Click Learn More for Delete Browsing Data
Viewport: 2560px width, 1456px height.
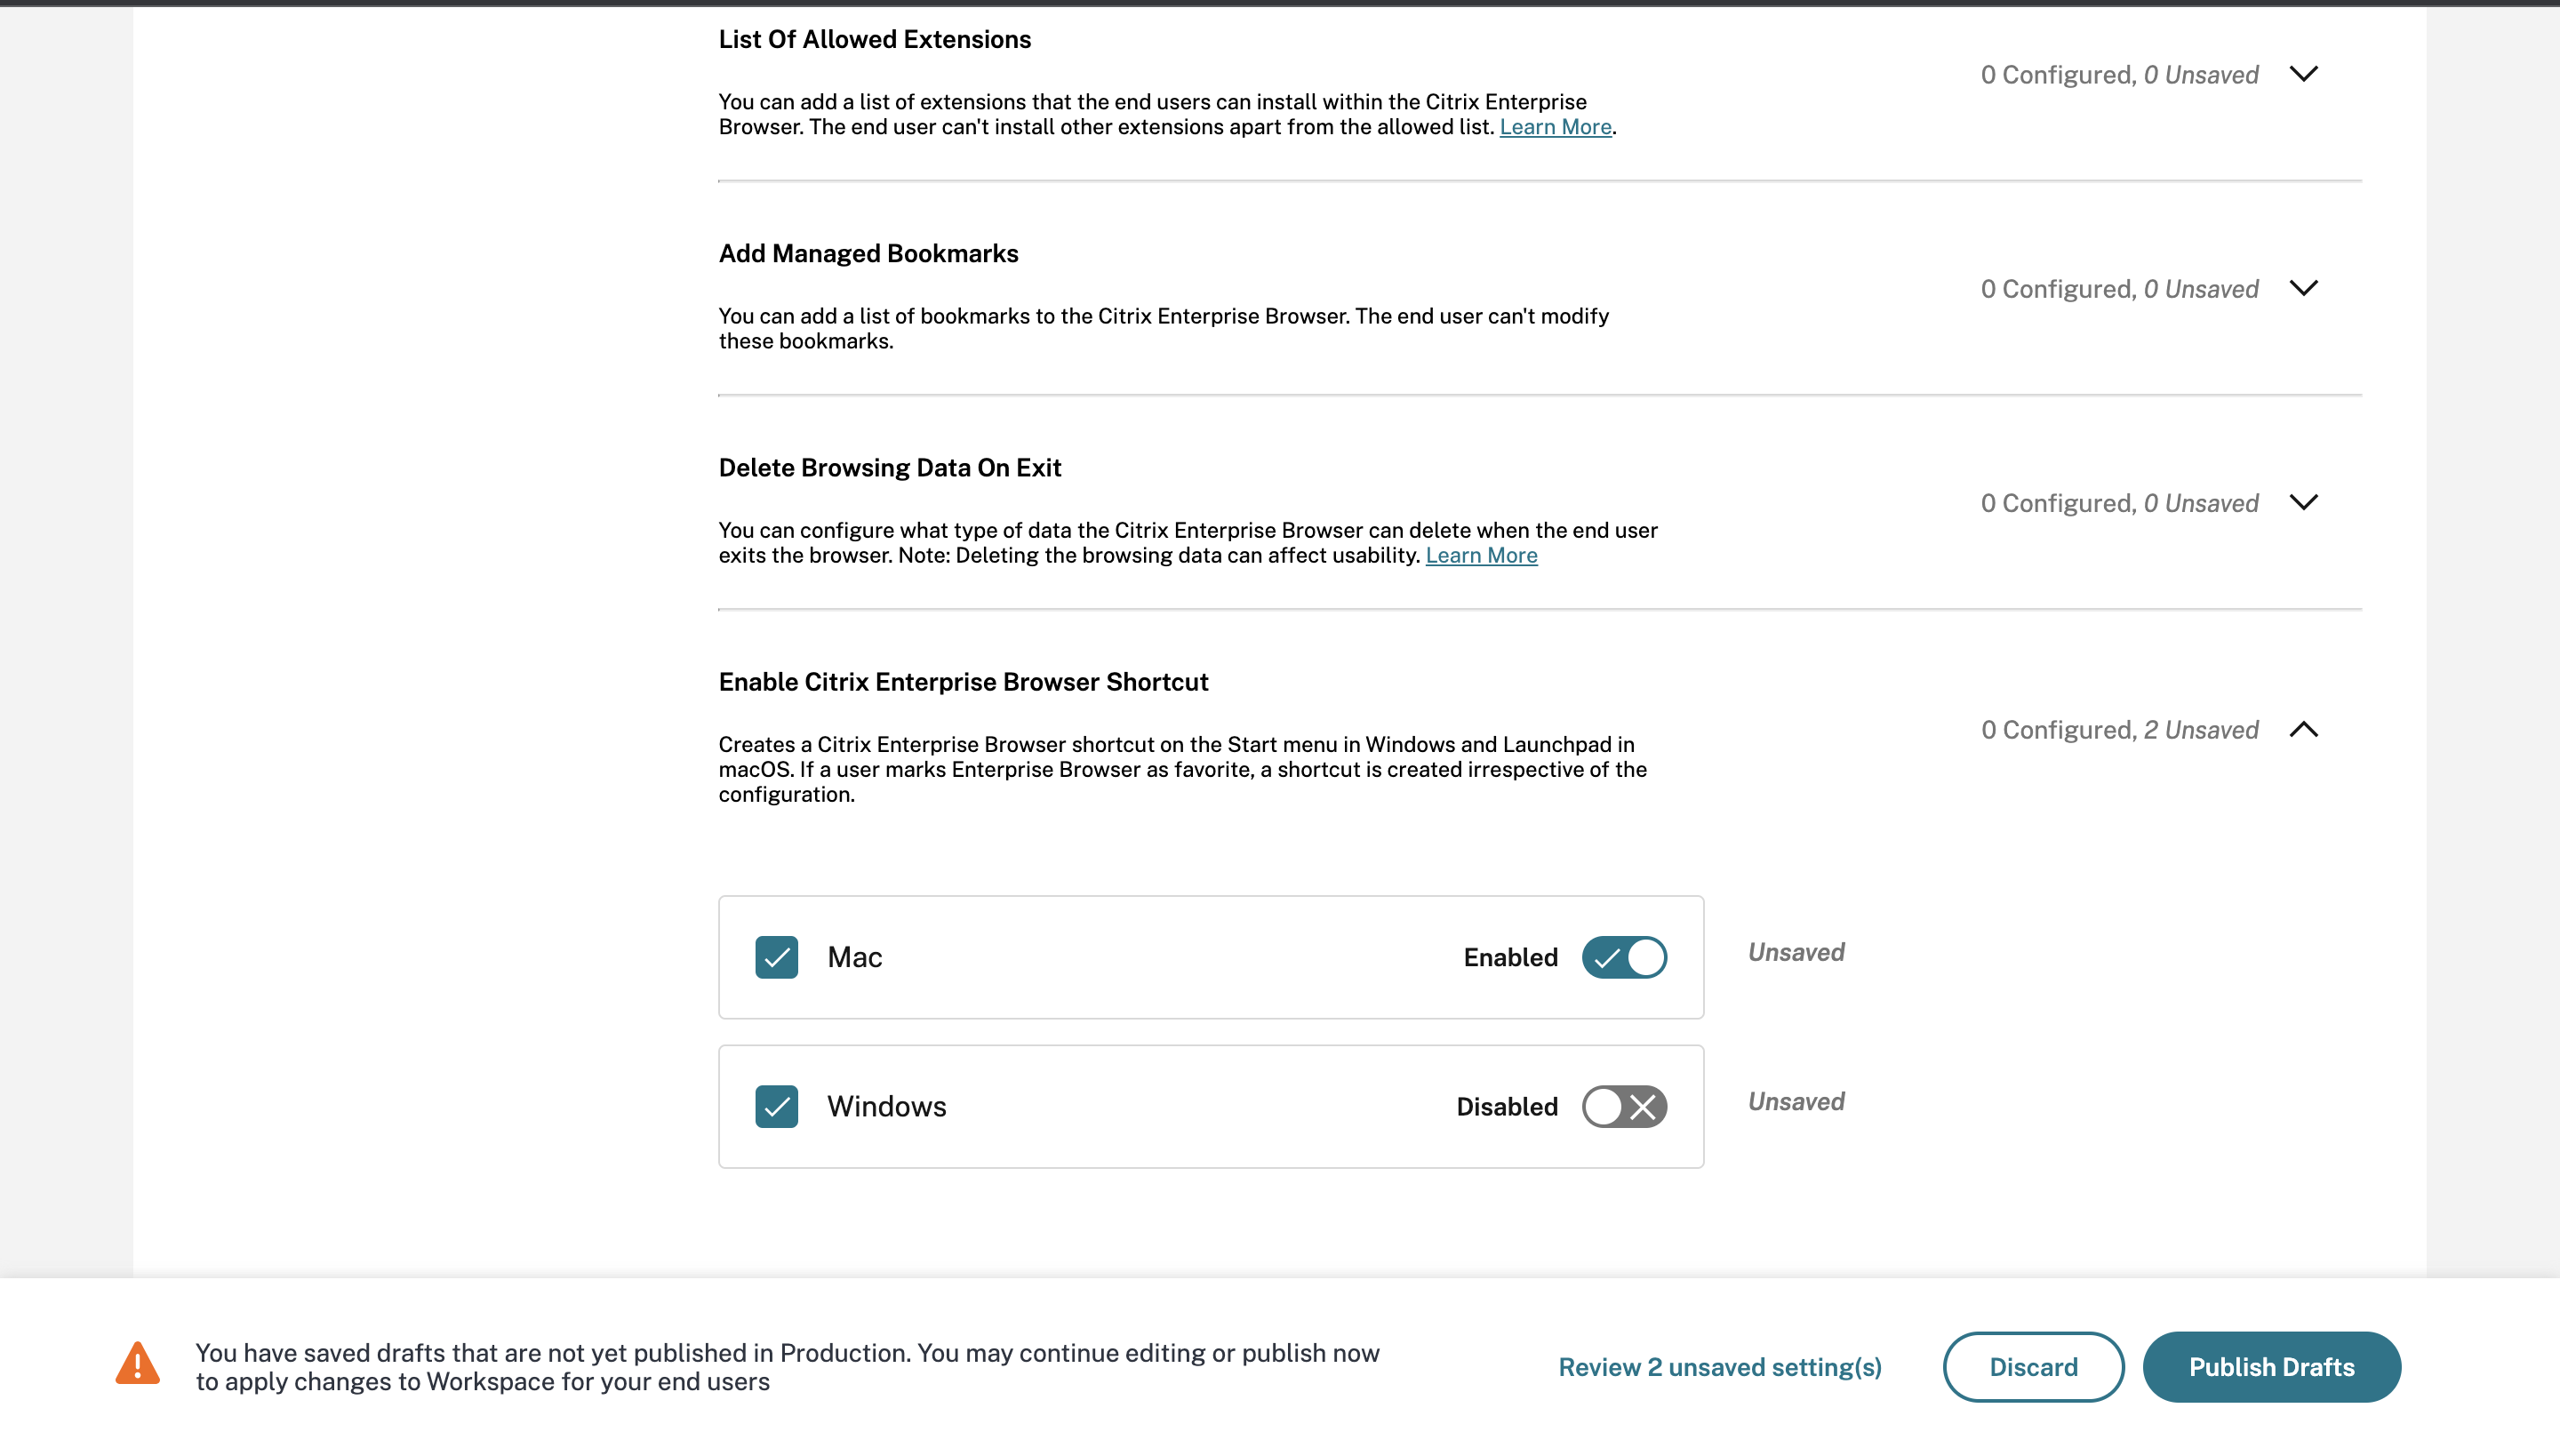pos(1480,554)
